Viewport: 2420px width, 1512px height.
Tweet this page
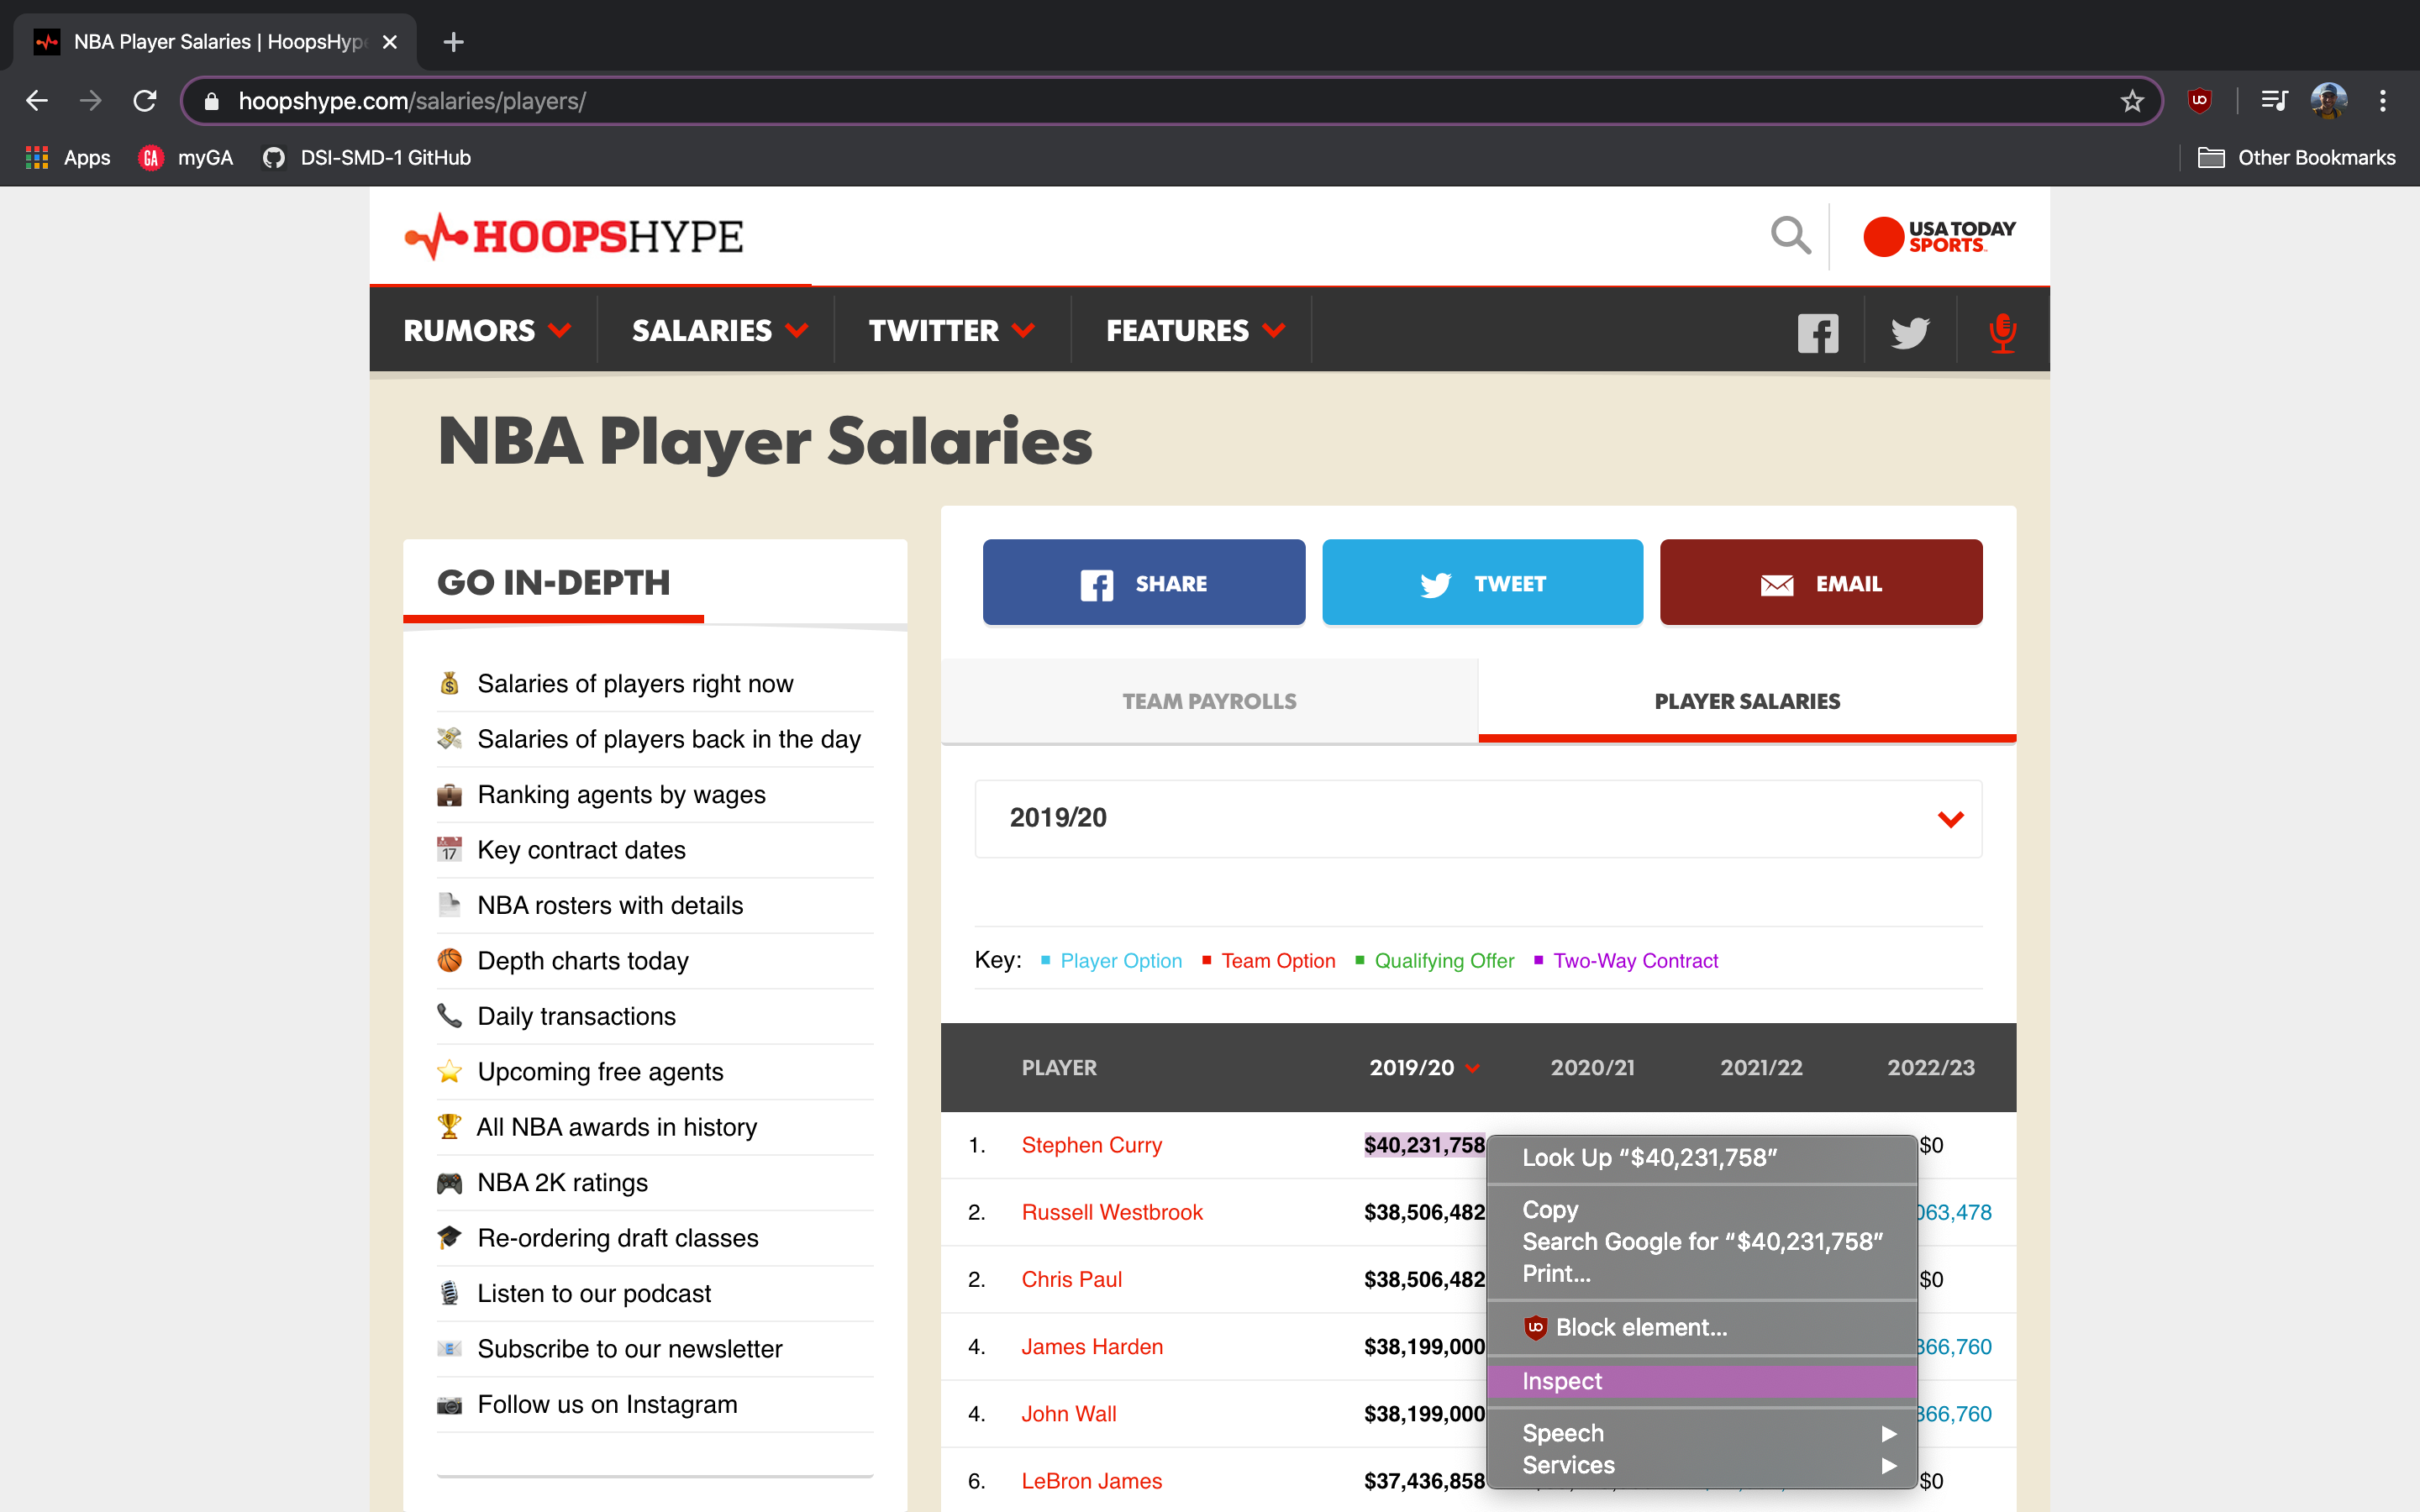1482,582
